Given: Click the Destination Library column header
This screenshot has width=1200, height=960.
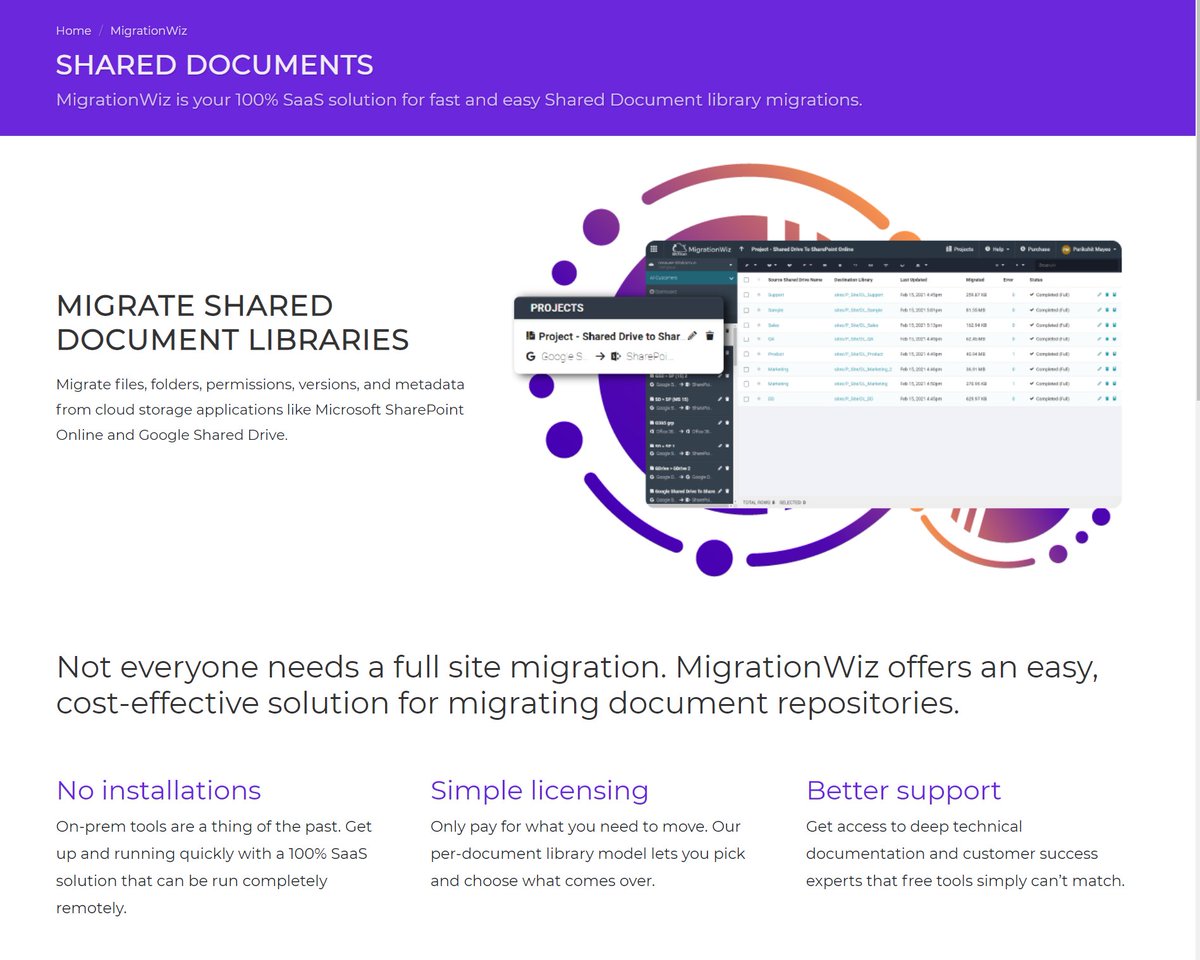Looking at the screenshot, I should tap(854, 280).
